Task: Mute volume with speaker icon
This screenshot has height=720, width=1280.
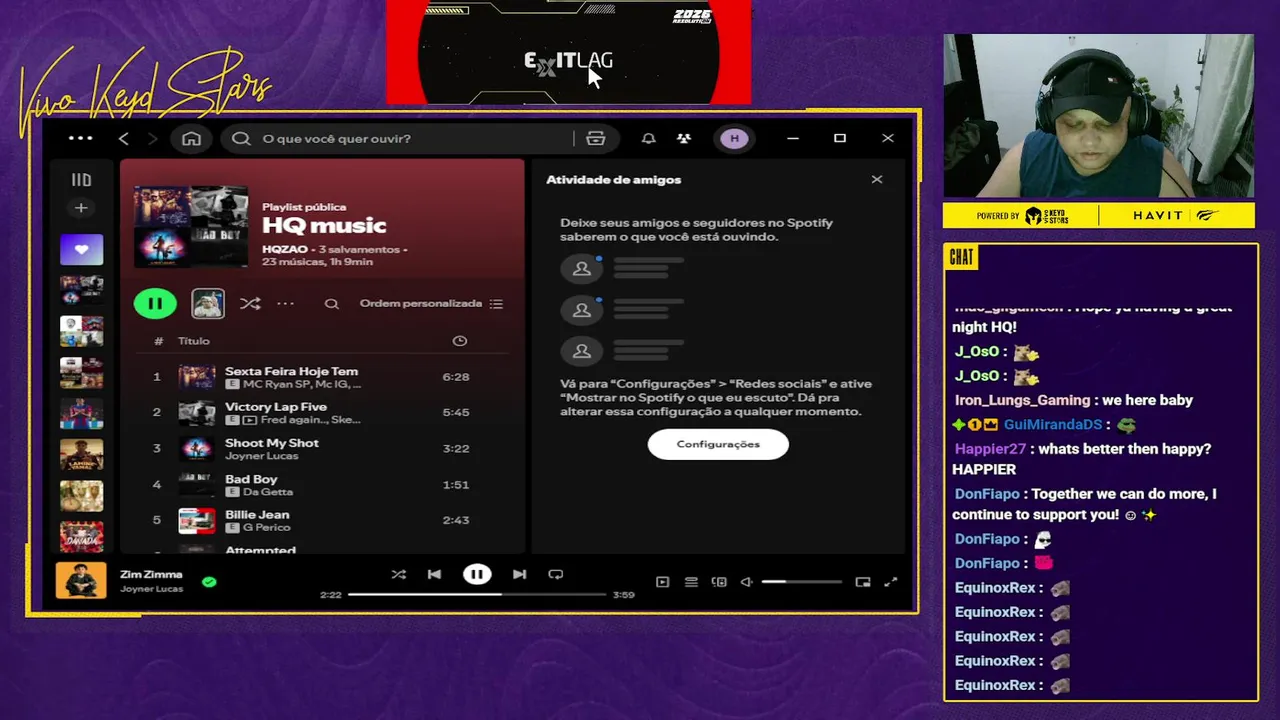Action: tap(746, 582)
